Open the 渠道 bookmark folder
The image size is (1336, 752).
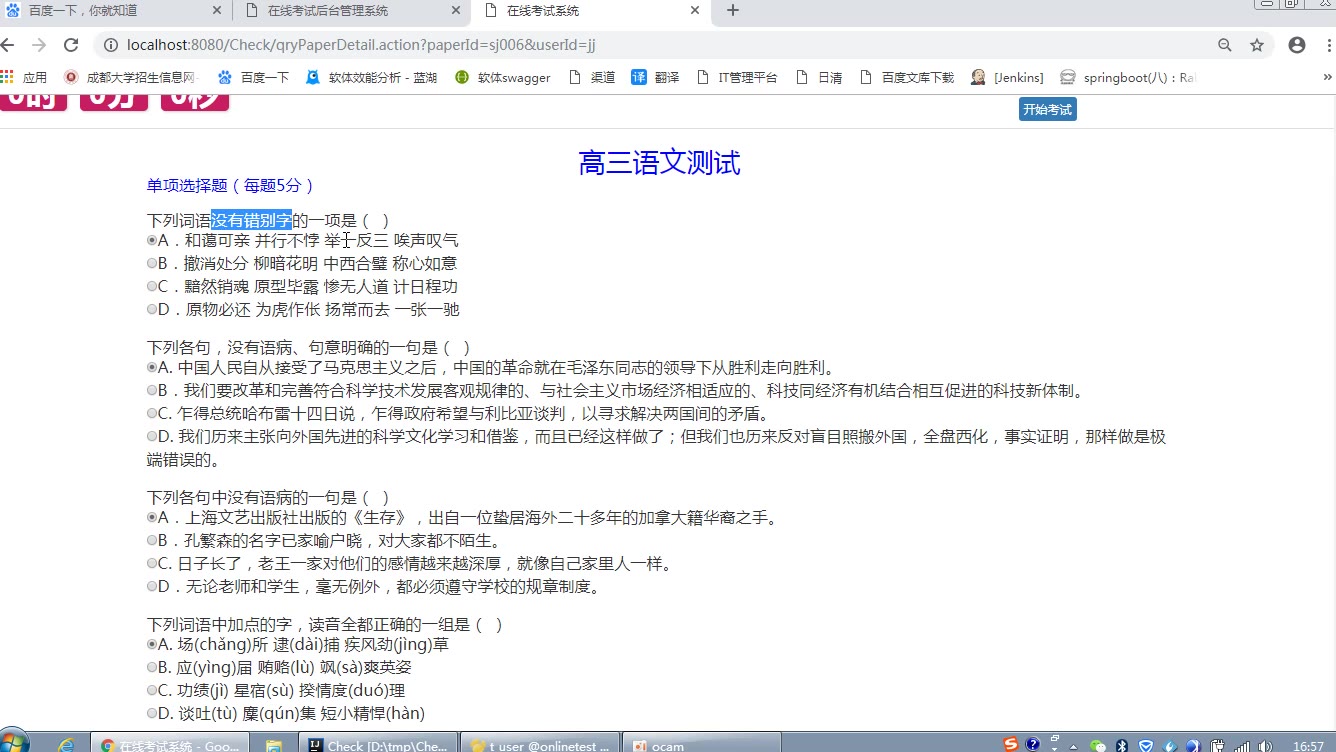point(592,77)
